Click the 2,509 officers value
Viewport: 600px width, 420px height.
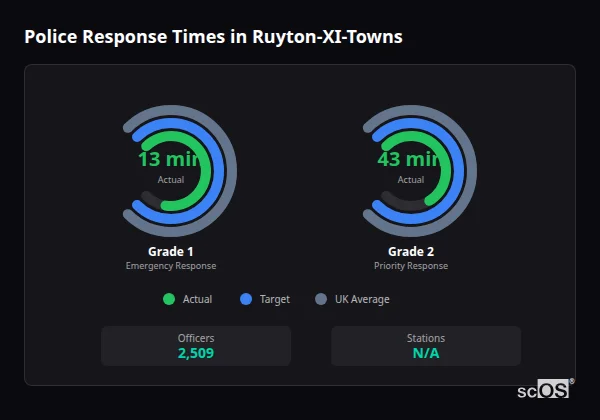pyautogui.click(x=196, y=353)
